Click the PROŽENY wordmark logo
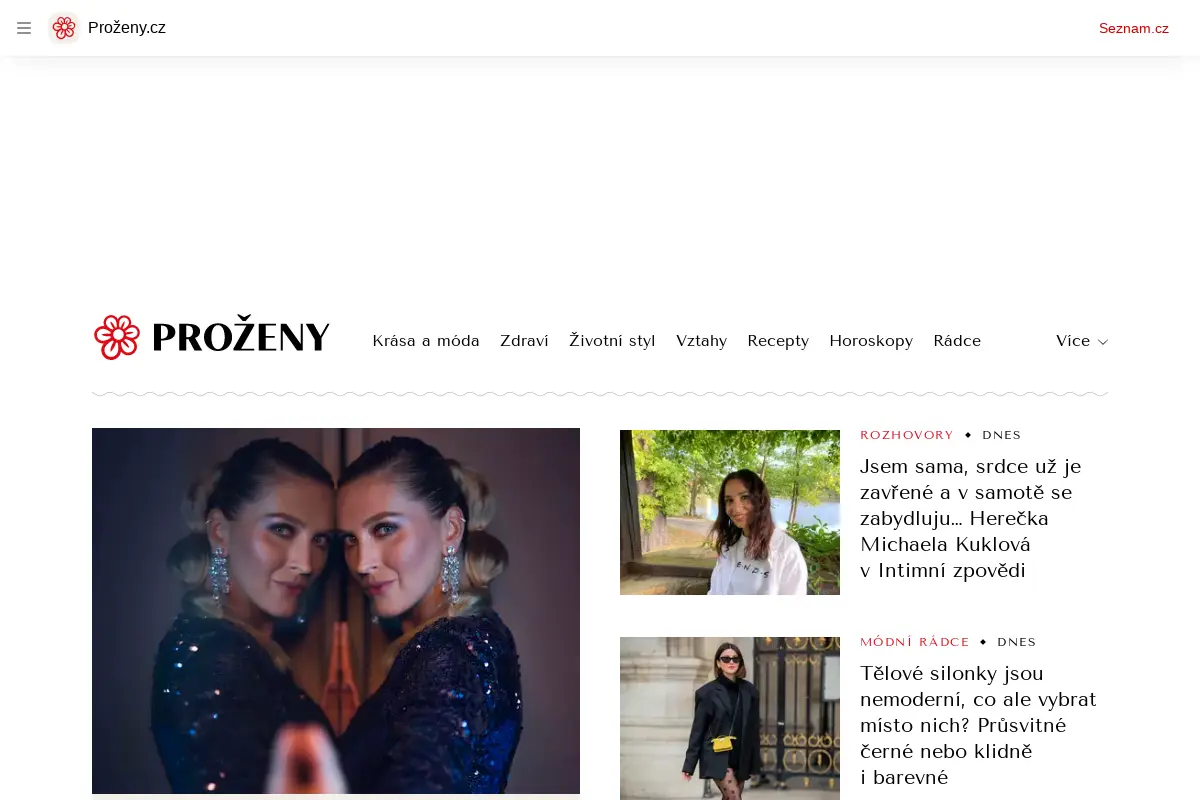1200x800 pixels. pyautogui.click(x=241, y=338)
